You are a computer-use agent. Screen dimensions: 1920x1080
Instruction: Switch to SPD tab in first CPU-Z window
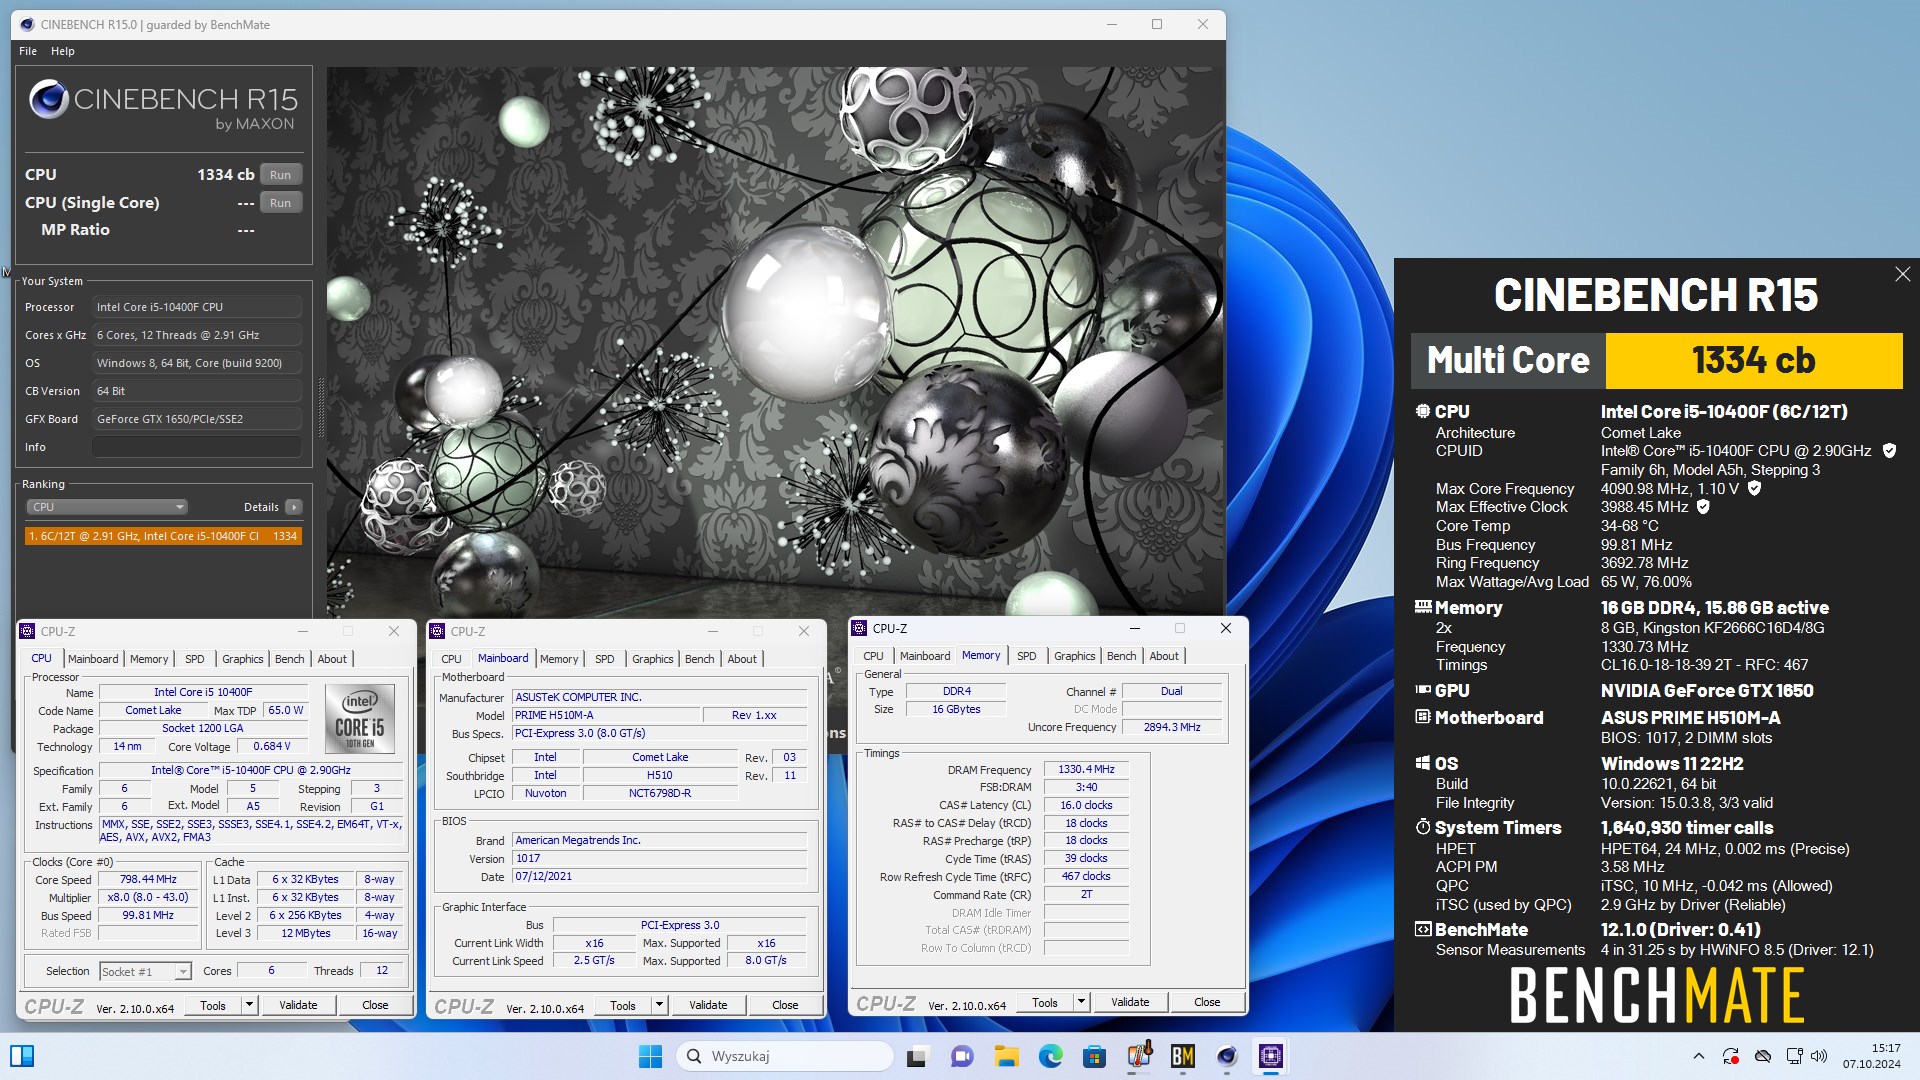(195, 659)
